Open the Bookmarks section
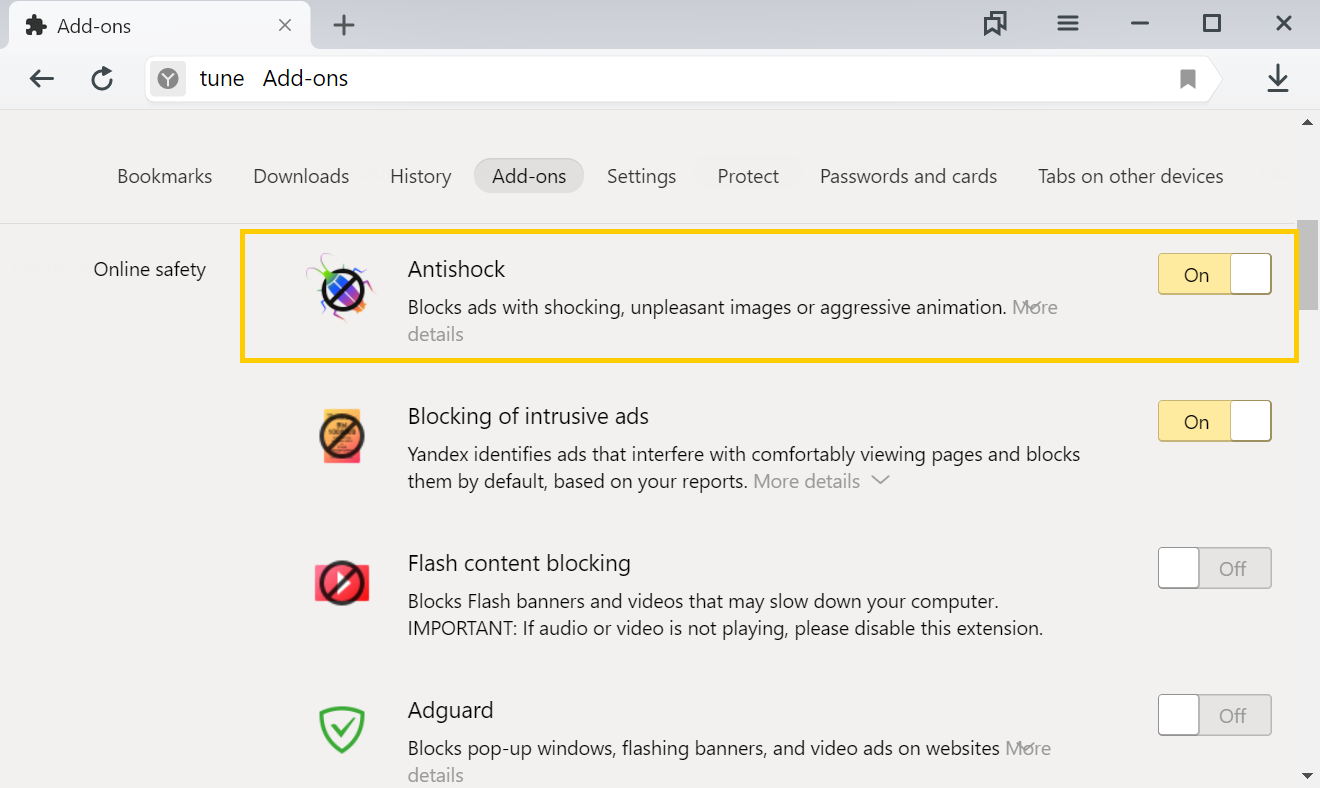 pyautogui.click(x=165, y=176)
